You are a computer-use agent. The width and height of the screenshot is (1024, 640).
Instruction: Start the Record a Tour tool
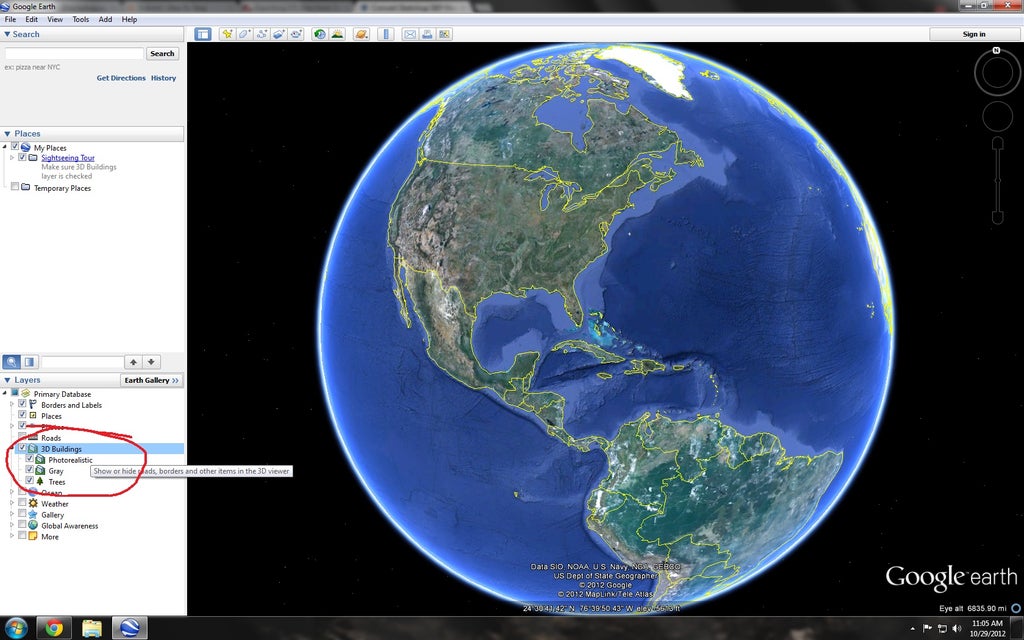tap(296, 34)
